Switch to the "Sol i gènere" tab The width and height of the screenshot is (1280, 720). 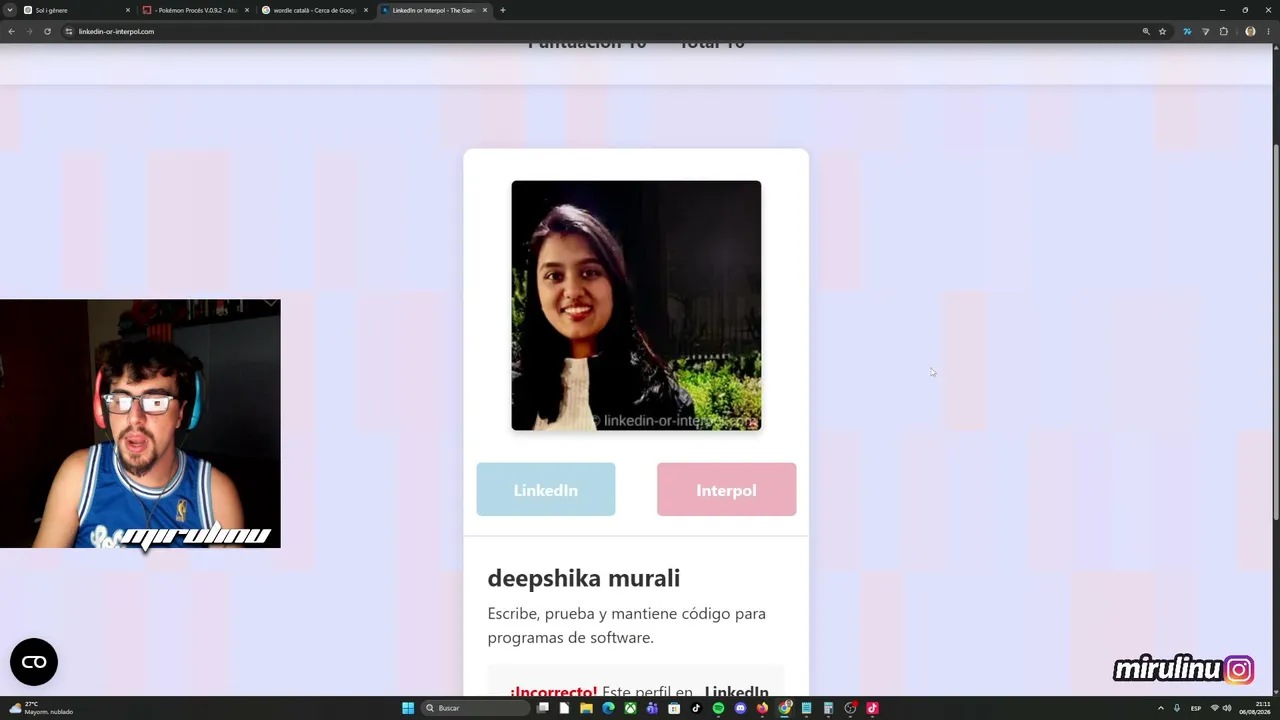pos(76,10)
